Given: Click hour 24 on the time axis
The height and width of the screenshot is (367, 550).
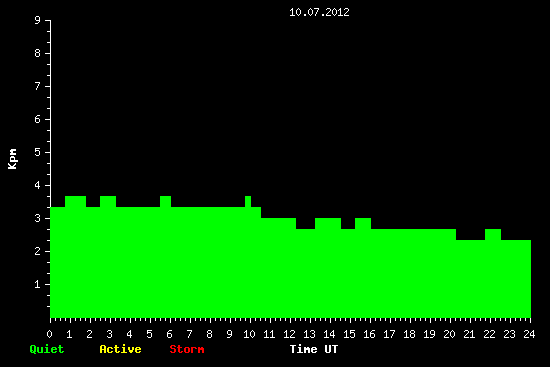Looking at the screenshot, I should pyautogui.click(x=529, y=334).
